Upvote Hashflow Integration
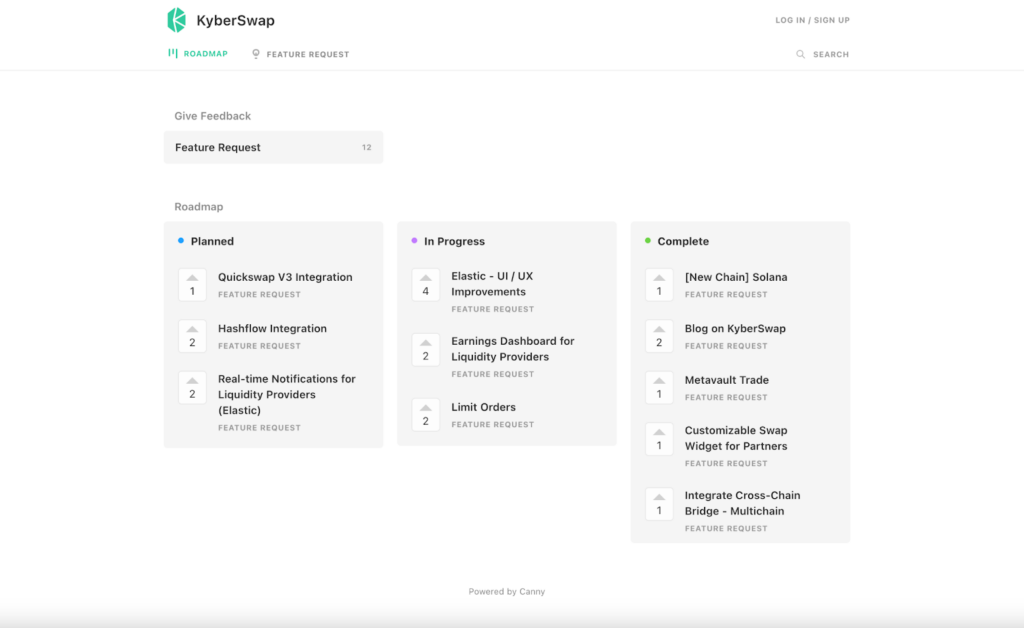Image resolution: width=1024 pixels, height=628 pixels. pyautogui.click(x=192, y=336)
